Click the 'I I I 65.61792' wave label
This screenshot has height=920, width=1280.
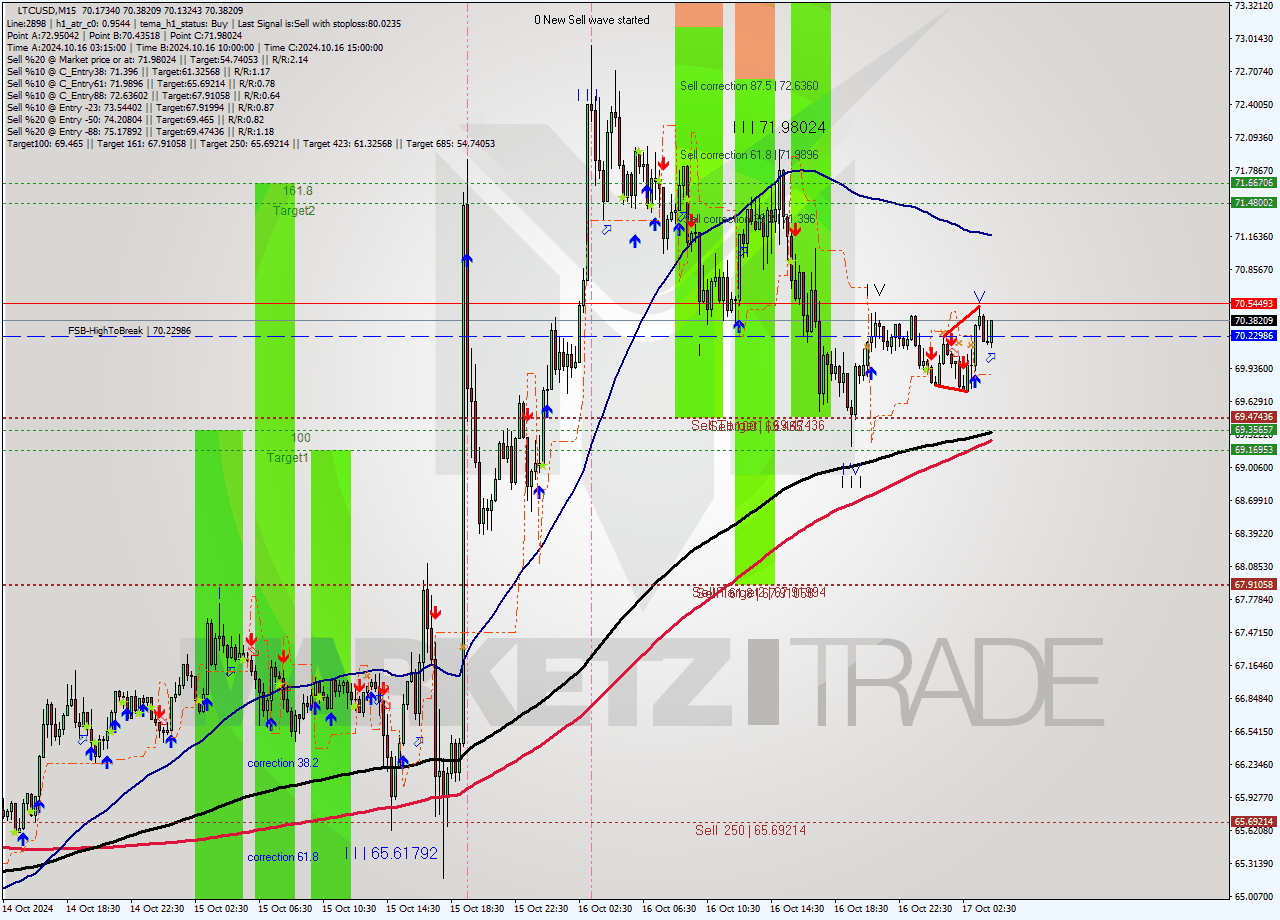[391, 853]
